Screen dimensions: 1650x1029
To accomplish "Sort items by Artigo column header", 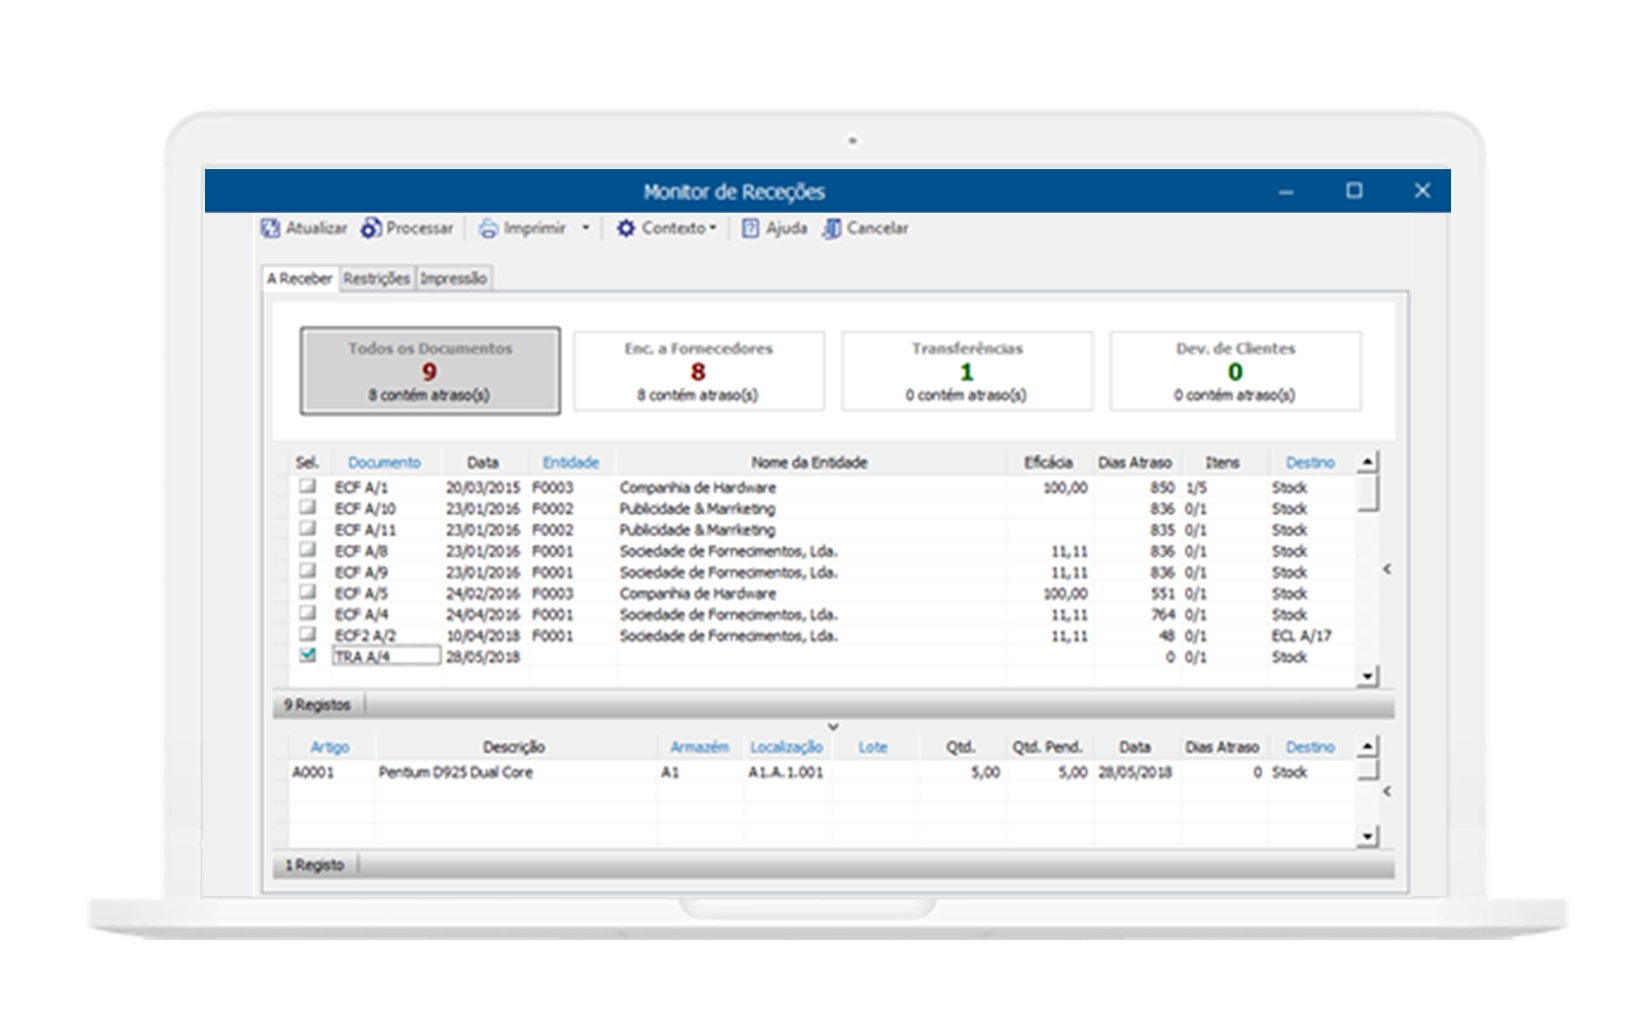I will [x=330, y=747].
